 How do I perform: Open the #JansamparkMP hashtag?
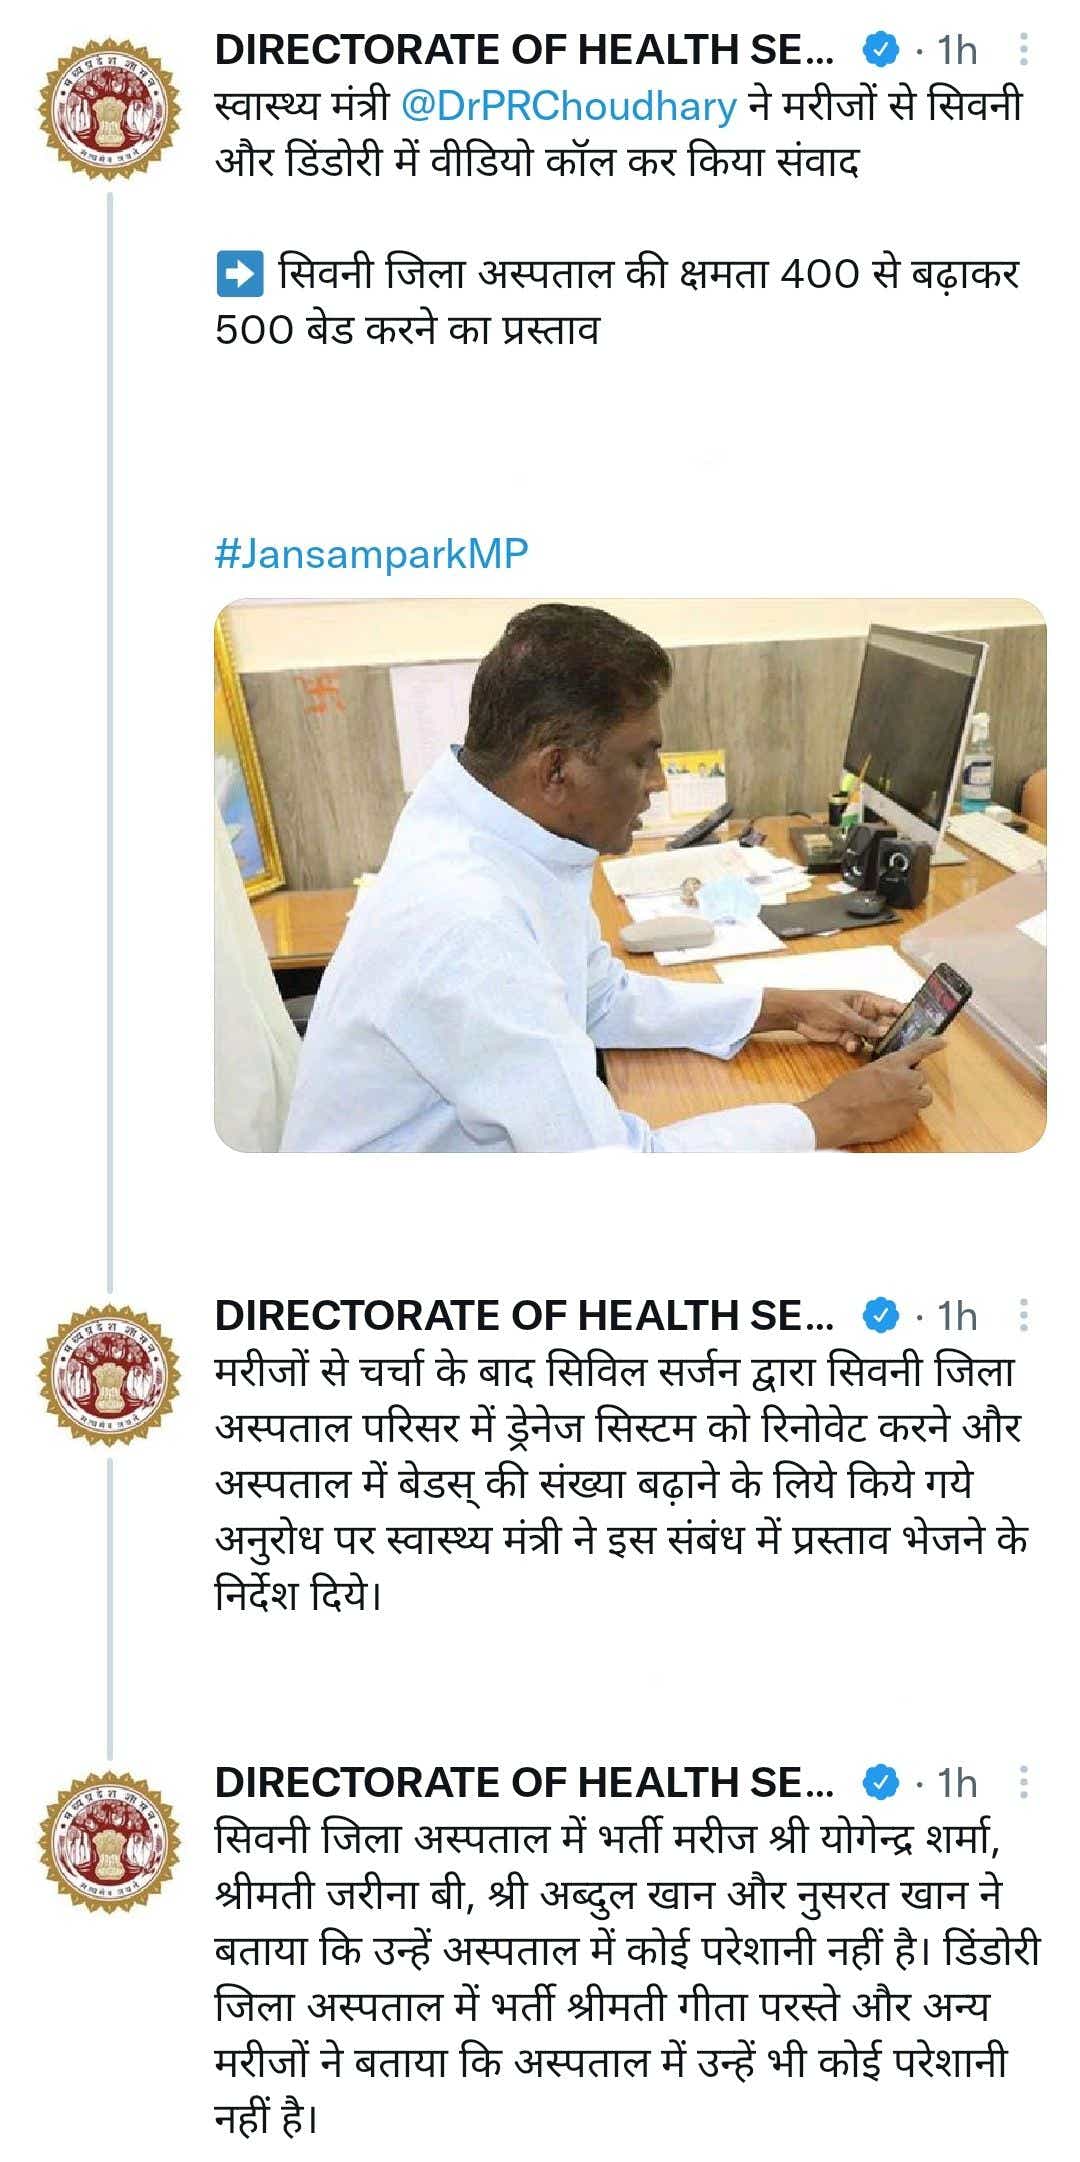[371, 554]
